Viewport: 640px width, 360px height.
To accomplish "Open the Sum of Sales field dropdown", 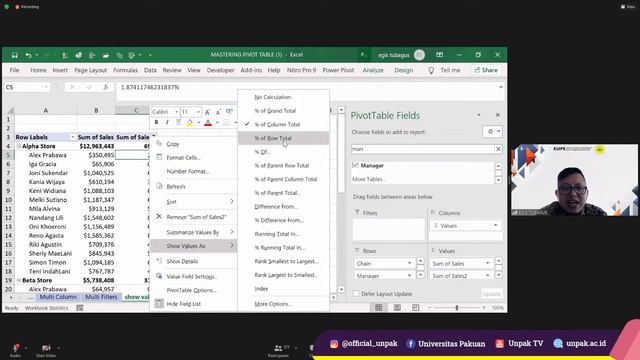I will click(487, 263).
